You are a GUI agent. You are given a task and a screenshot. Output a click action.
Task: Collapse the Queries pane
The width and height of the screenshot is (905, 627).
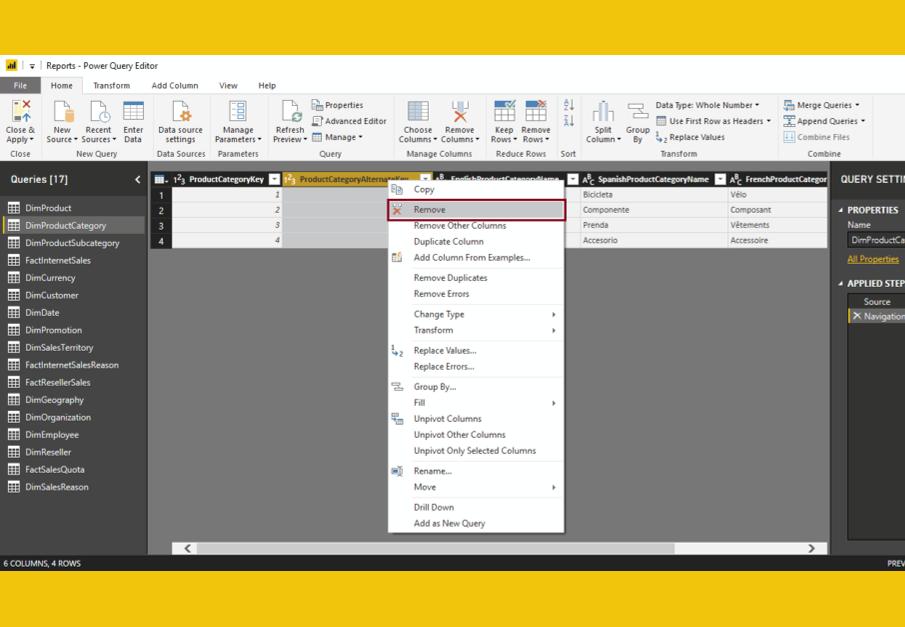pyautogui.click(x=138, y=180)
